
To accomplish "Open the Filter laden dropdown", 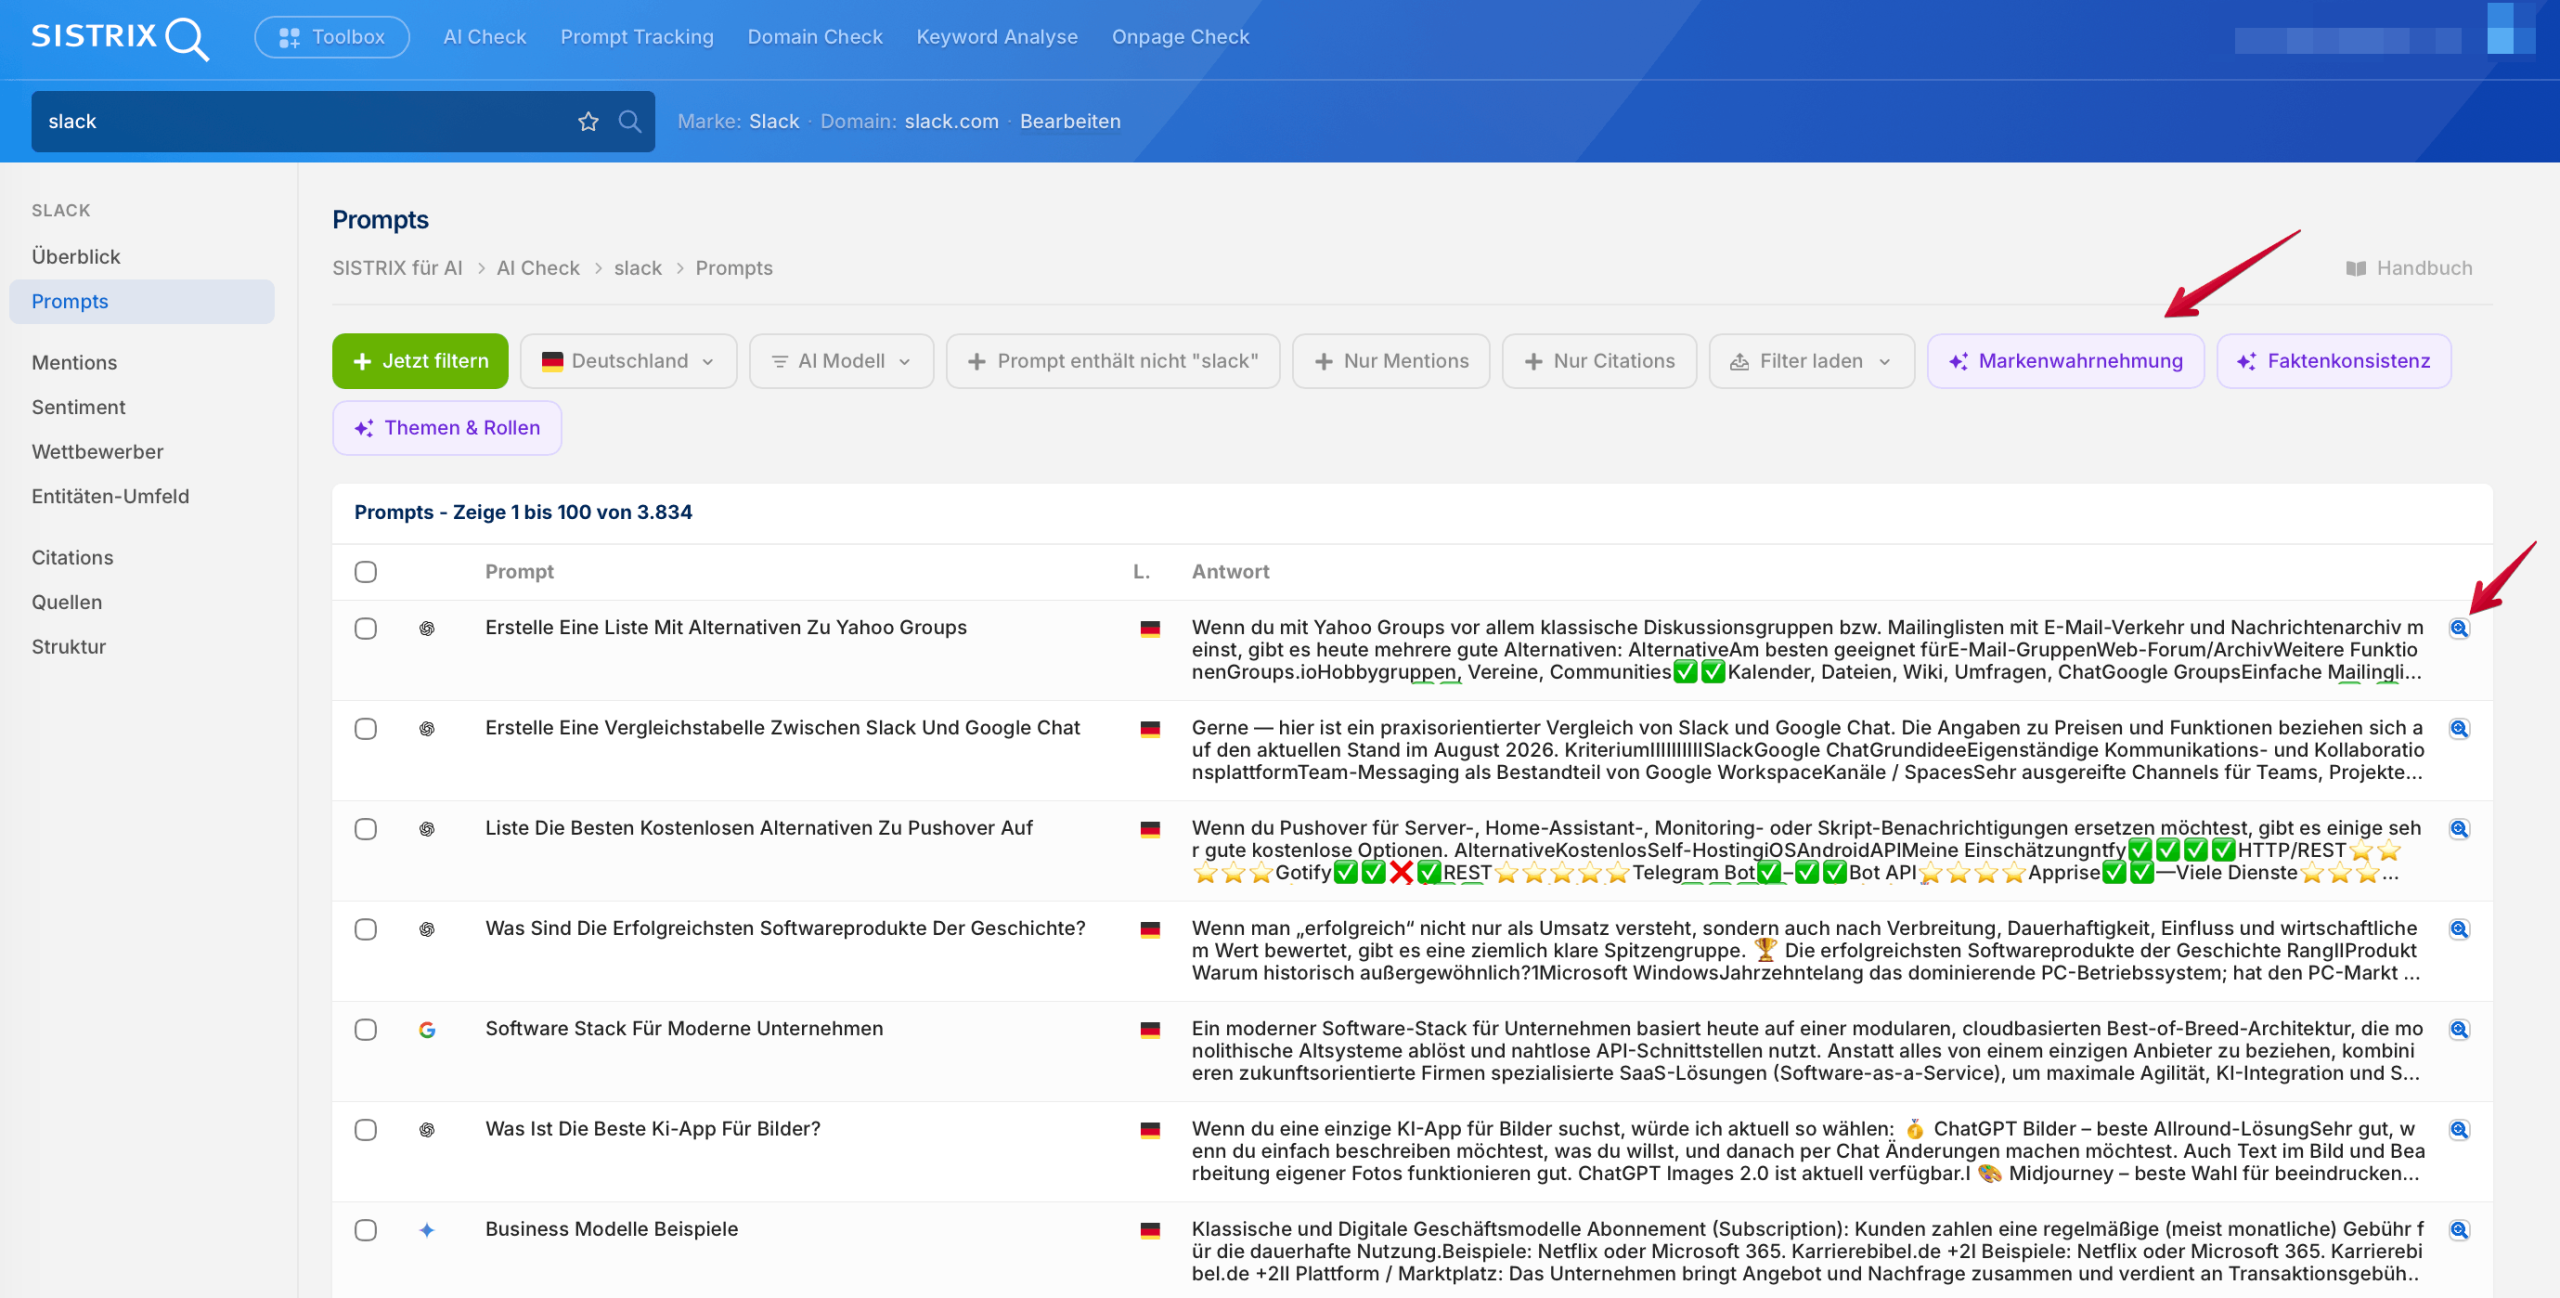I will [1811, 361].
